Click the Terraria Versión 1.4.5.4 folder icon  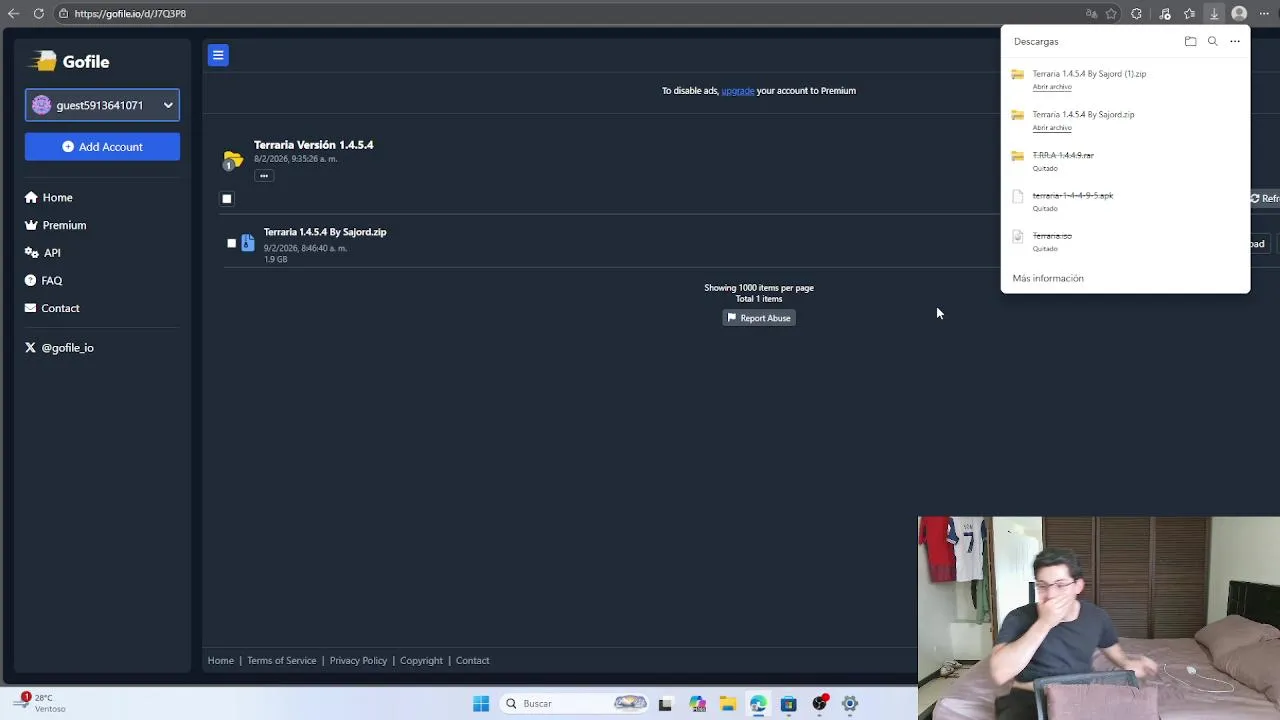tap(232, 160)
